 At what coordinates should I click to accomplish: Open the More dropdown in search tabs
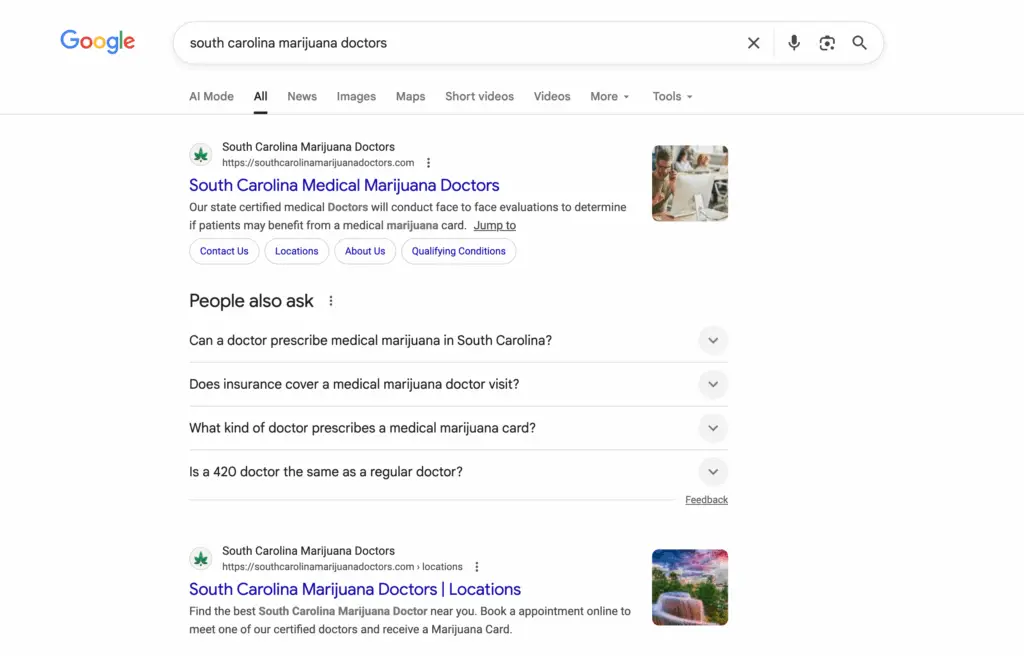[x=609, y=97]
